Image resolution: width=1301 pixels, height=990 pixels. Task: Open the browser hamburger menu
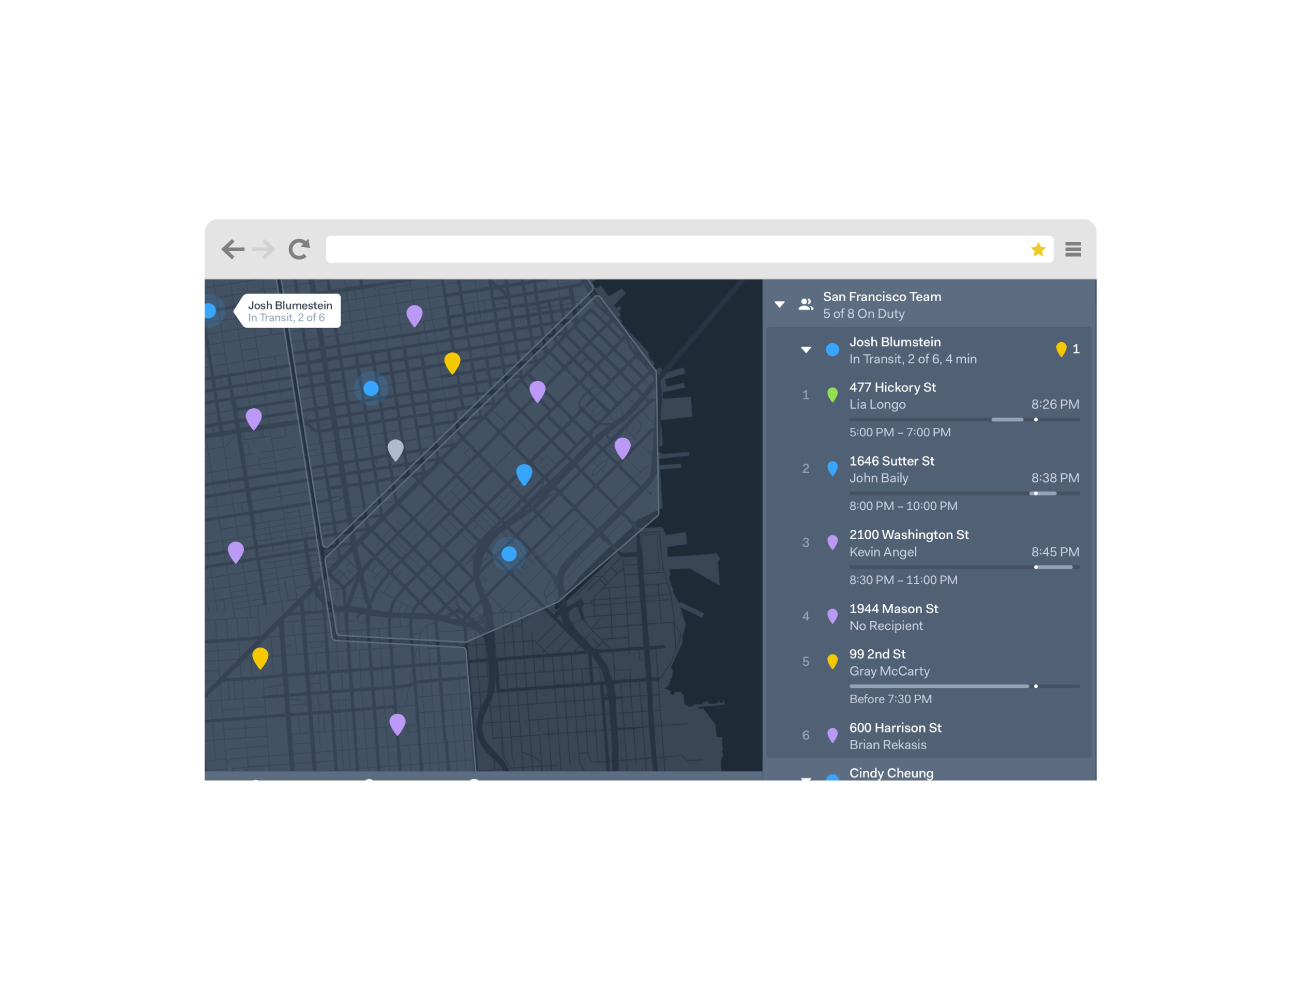pyautogui.click(x=1073, y=250)
